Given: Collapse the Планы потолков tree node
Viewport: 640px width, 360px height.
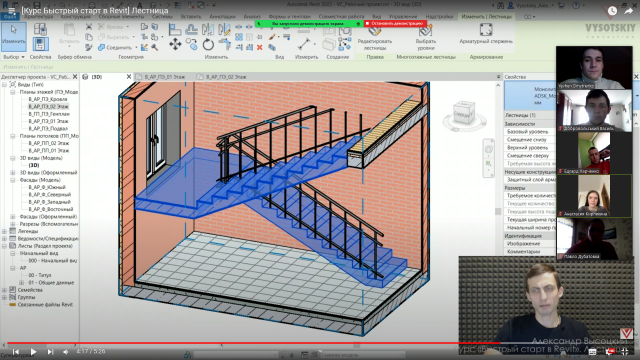Looking at the screenshot, I should click(13, 136).
